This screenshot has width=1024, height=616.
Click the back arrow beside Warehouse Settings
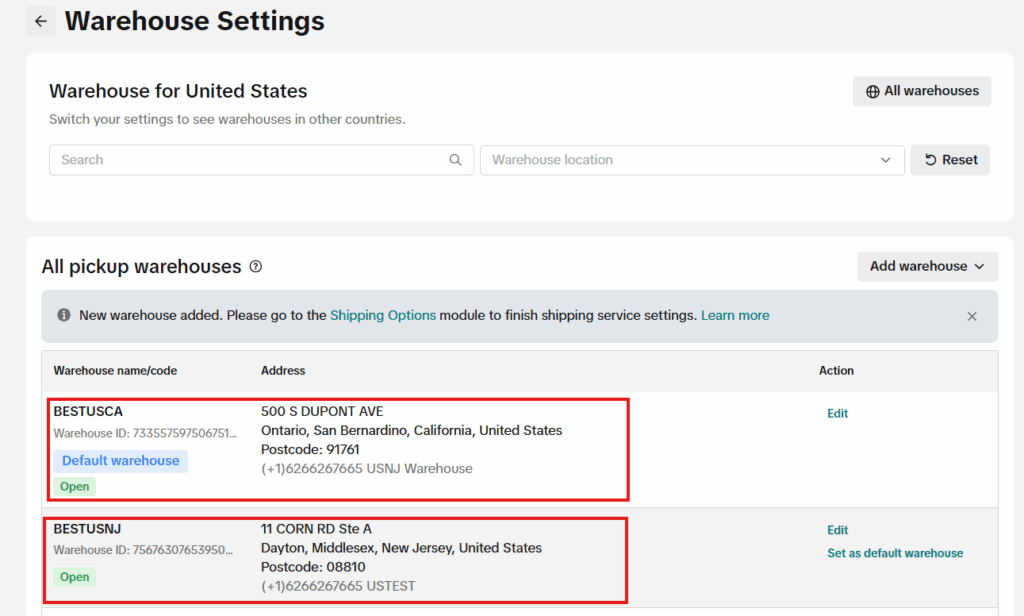pyautogui.click(x=41, y=21)
